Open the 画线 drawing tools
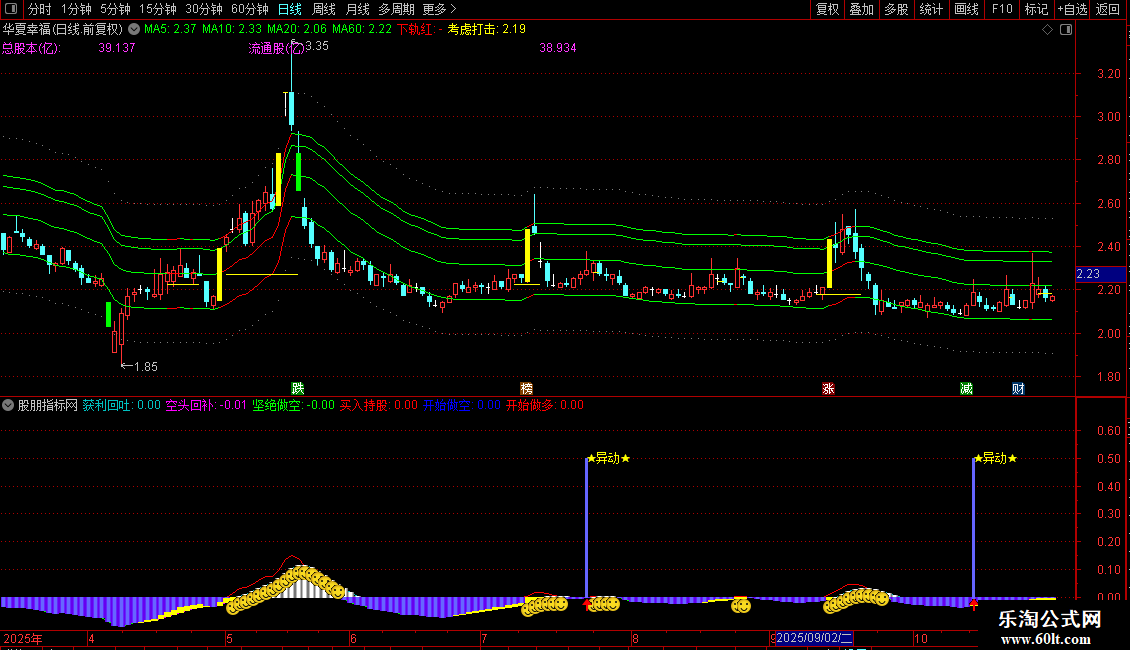Screen dimensions: 1130x650 [966, 9]
